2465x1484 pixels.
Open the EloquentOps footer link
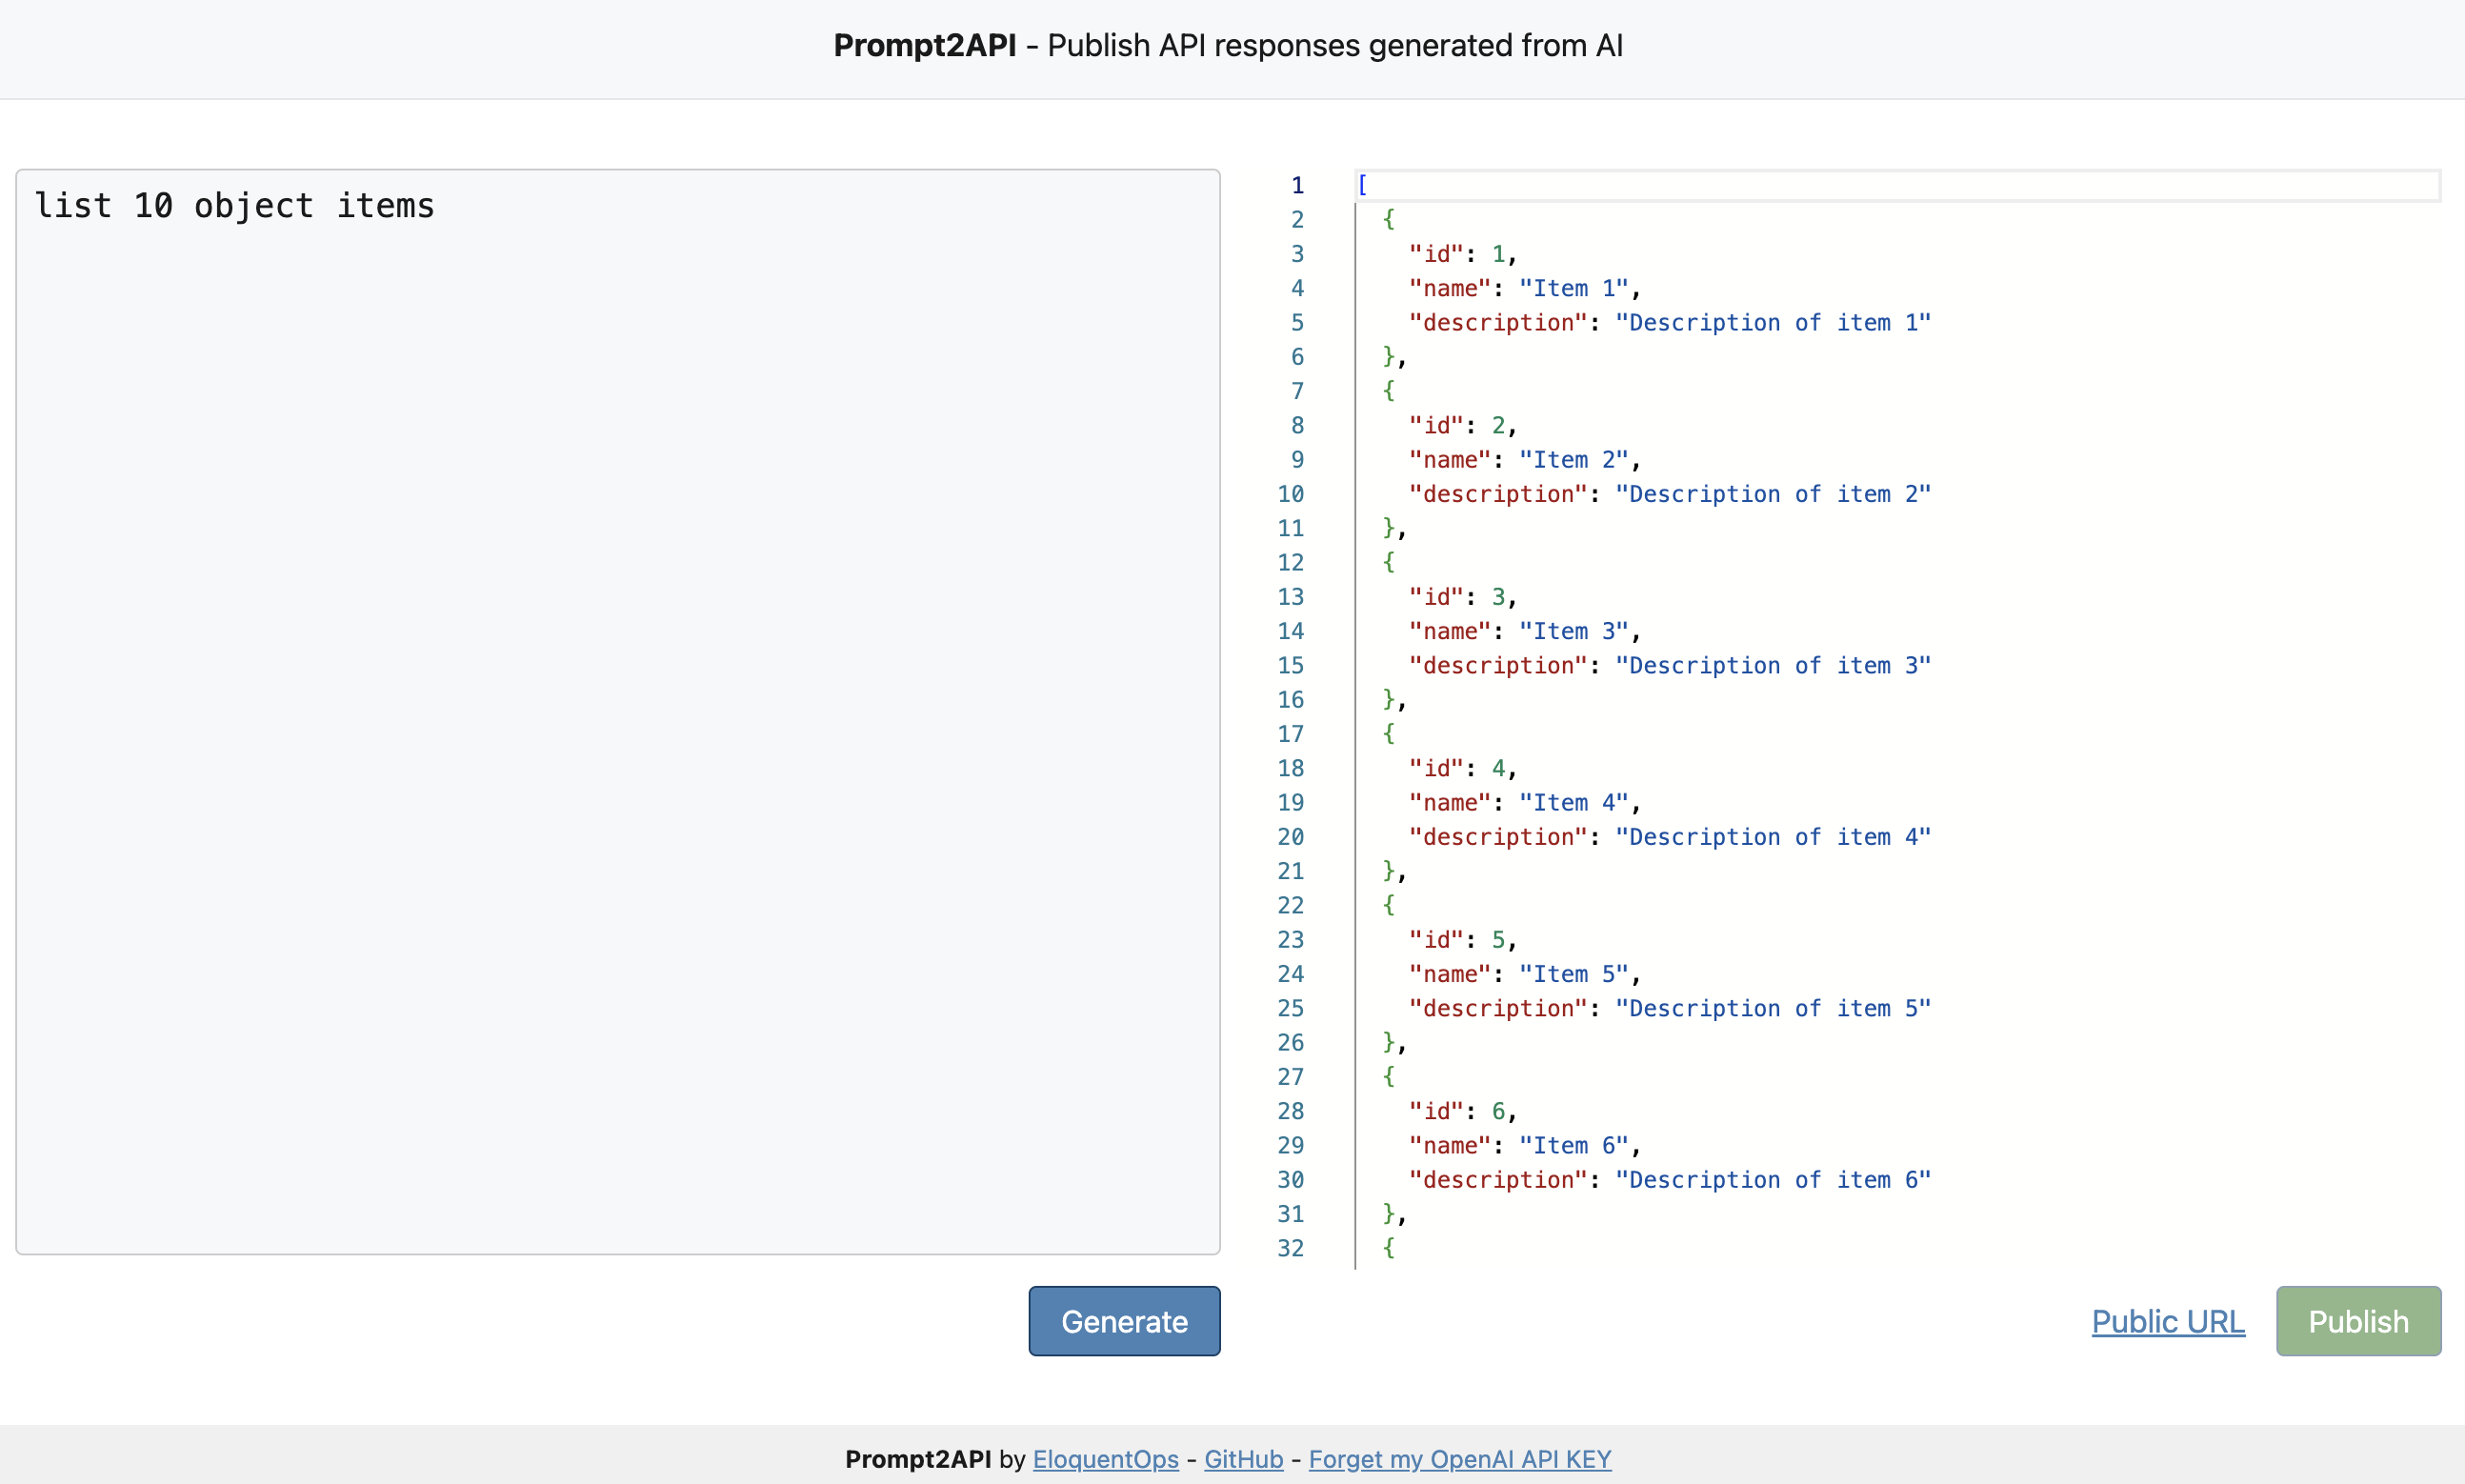(1105, 1459)
